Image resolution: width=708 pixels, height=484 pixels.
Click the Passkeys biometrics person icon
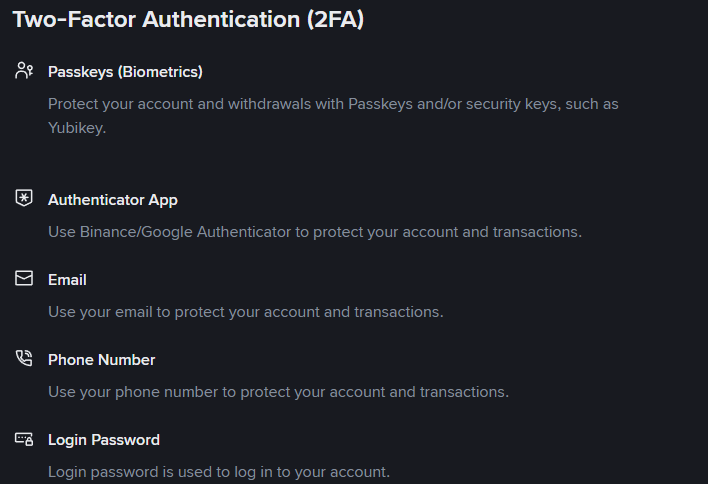(25, 71)
